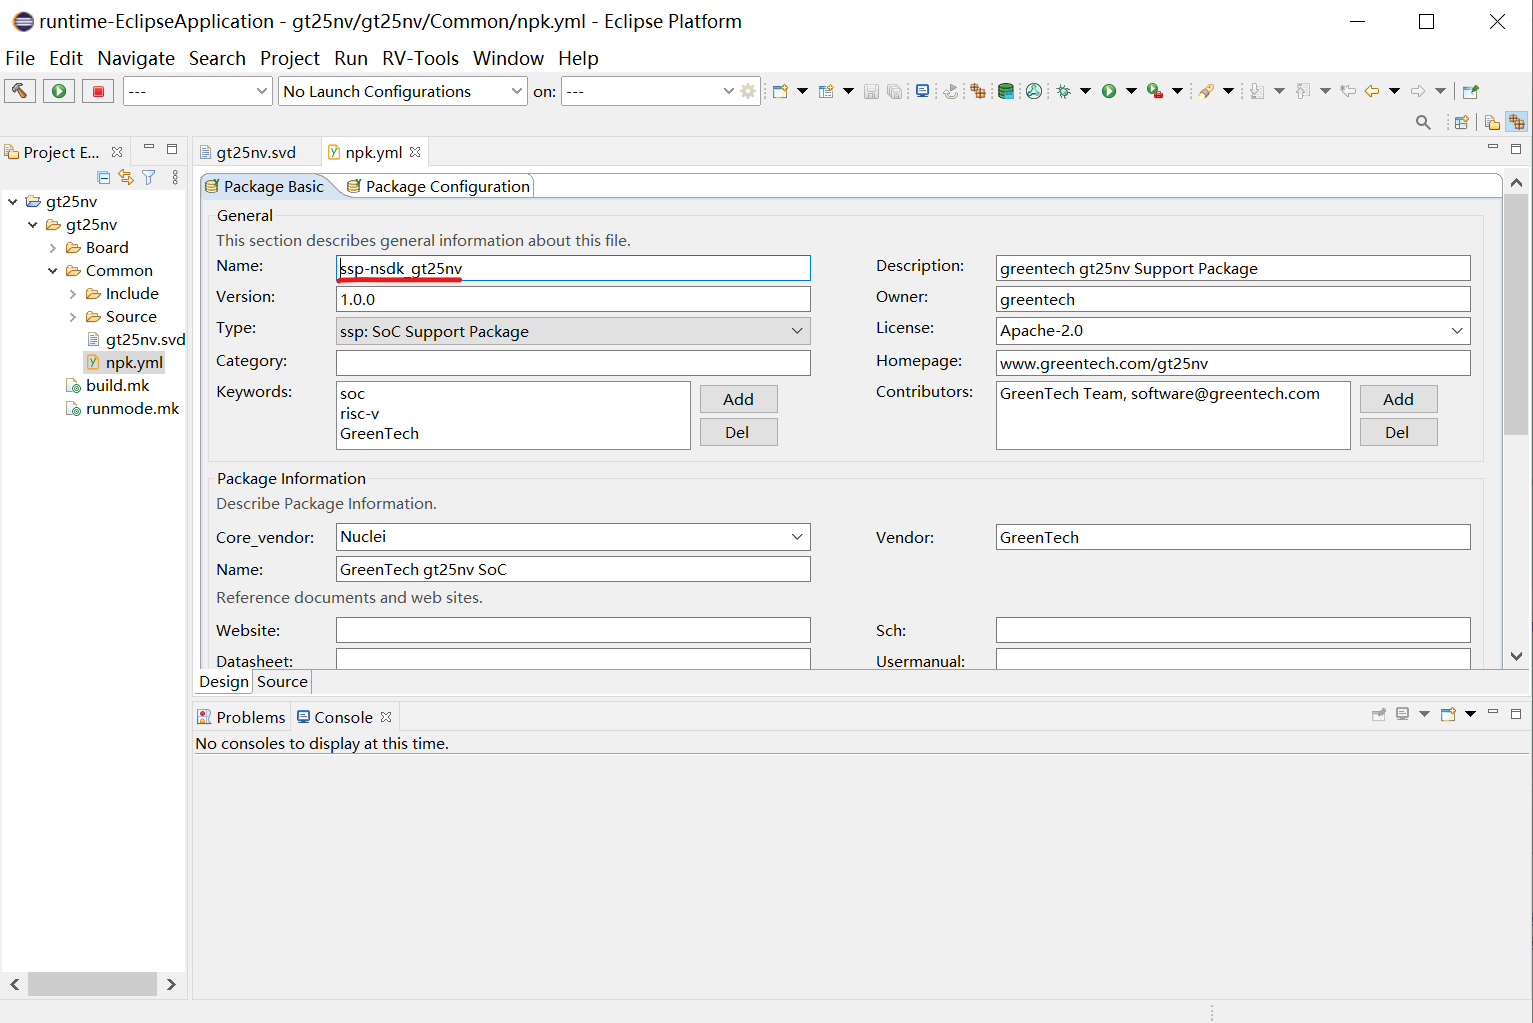Click the Run with red toolbox icon

pos(1155,91)
